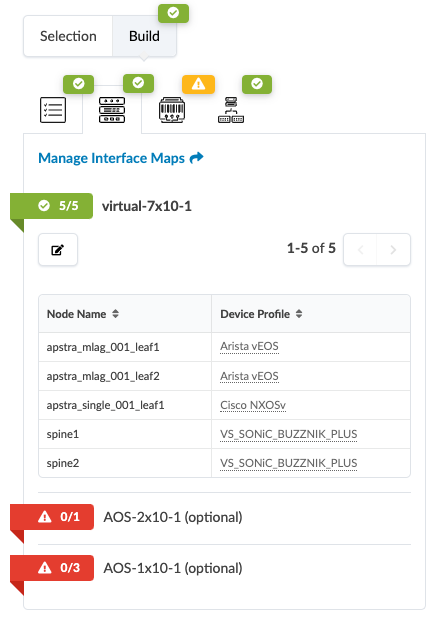Switch to the Build tab
The height and width of the screenshot is (618, 444).
click(144, 36)
